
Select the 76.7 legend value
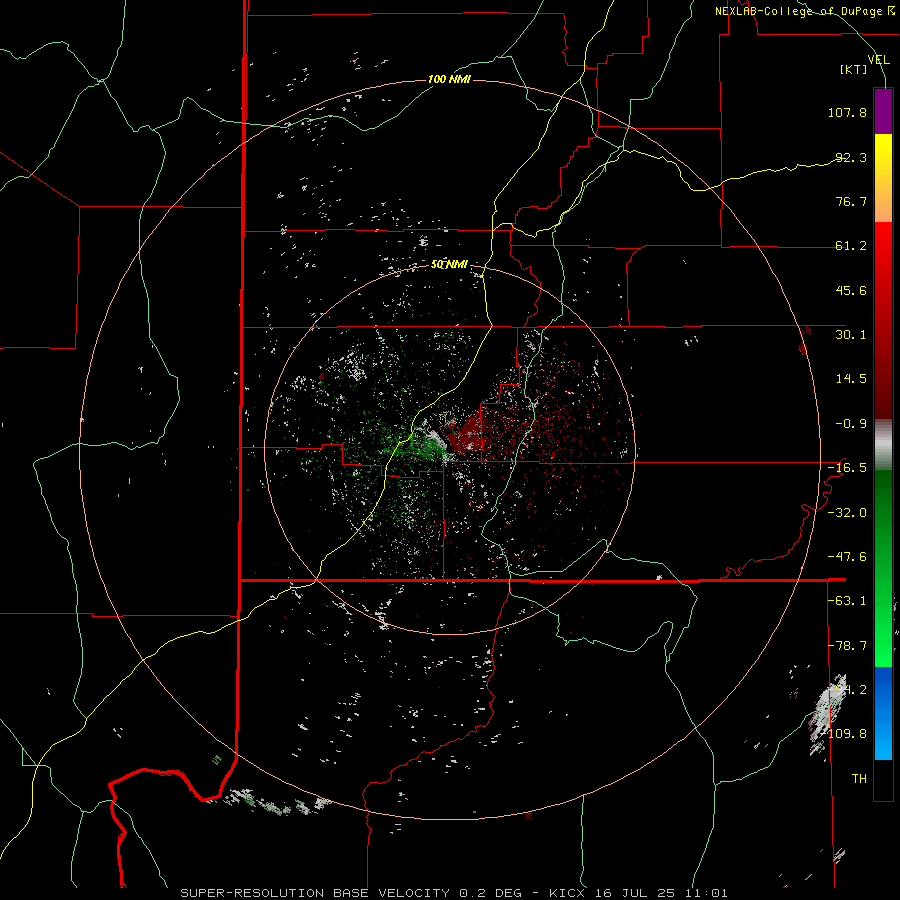(x=851, y=201)
